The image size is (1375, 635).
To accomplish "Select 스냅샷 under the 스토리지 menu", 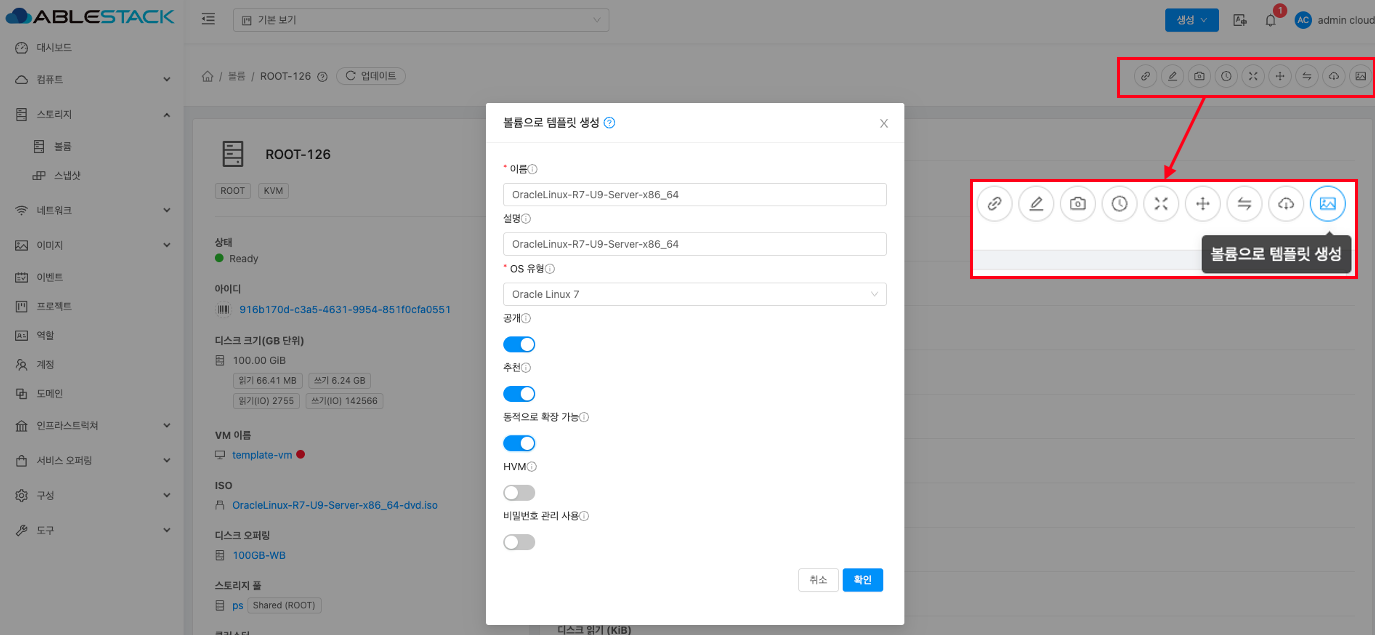I will pyautogui.click(x=67, y=175).
